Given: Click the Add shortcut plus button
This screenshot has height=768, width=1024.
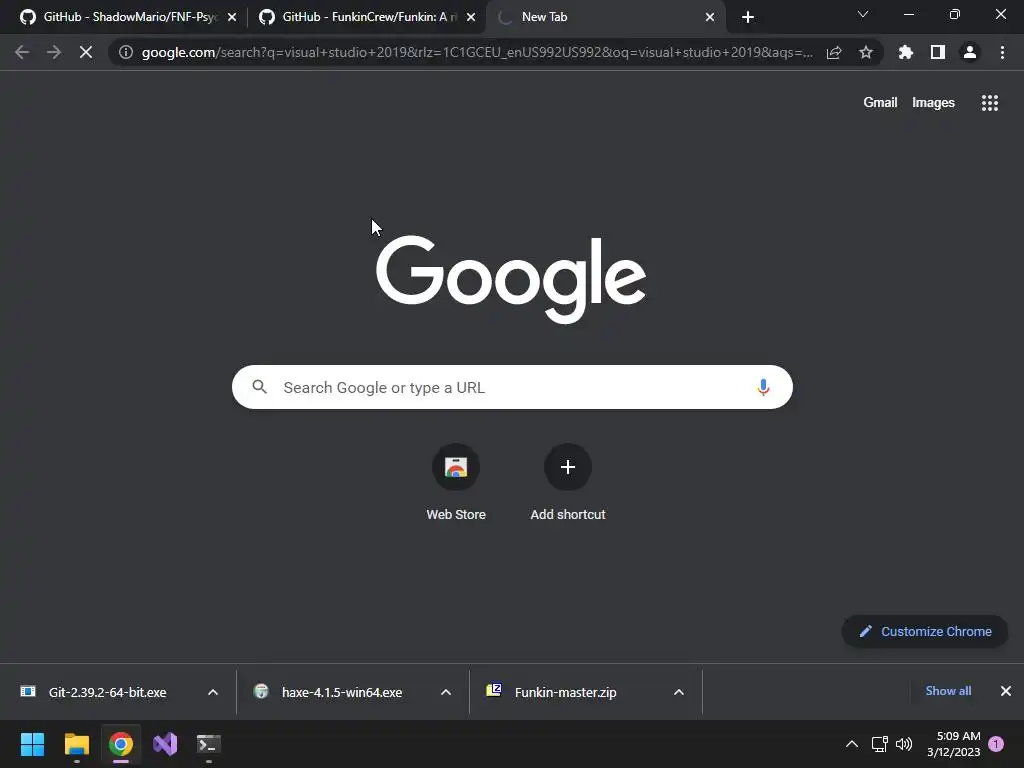Looking at the screenshot, I should coord(568,467).
